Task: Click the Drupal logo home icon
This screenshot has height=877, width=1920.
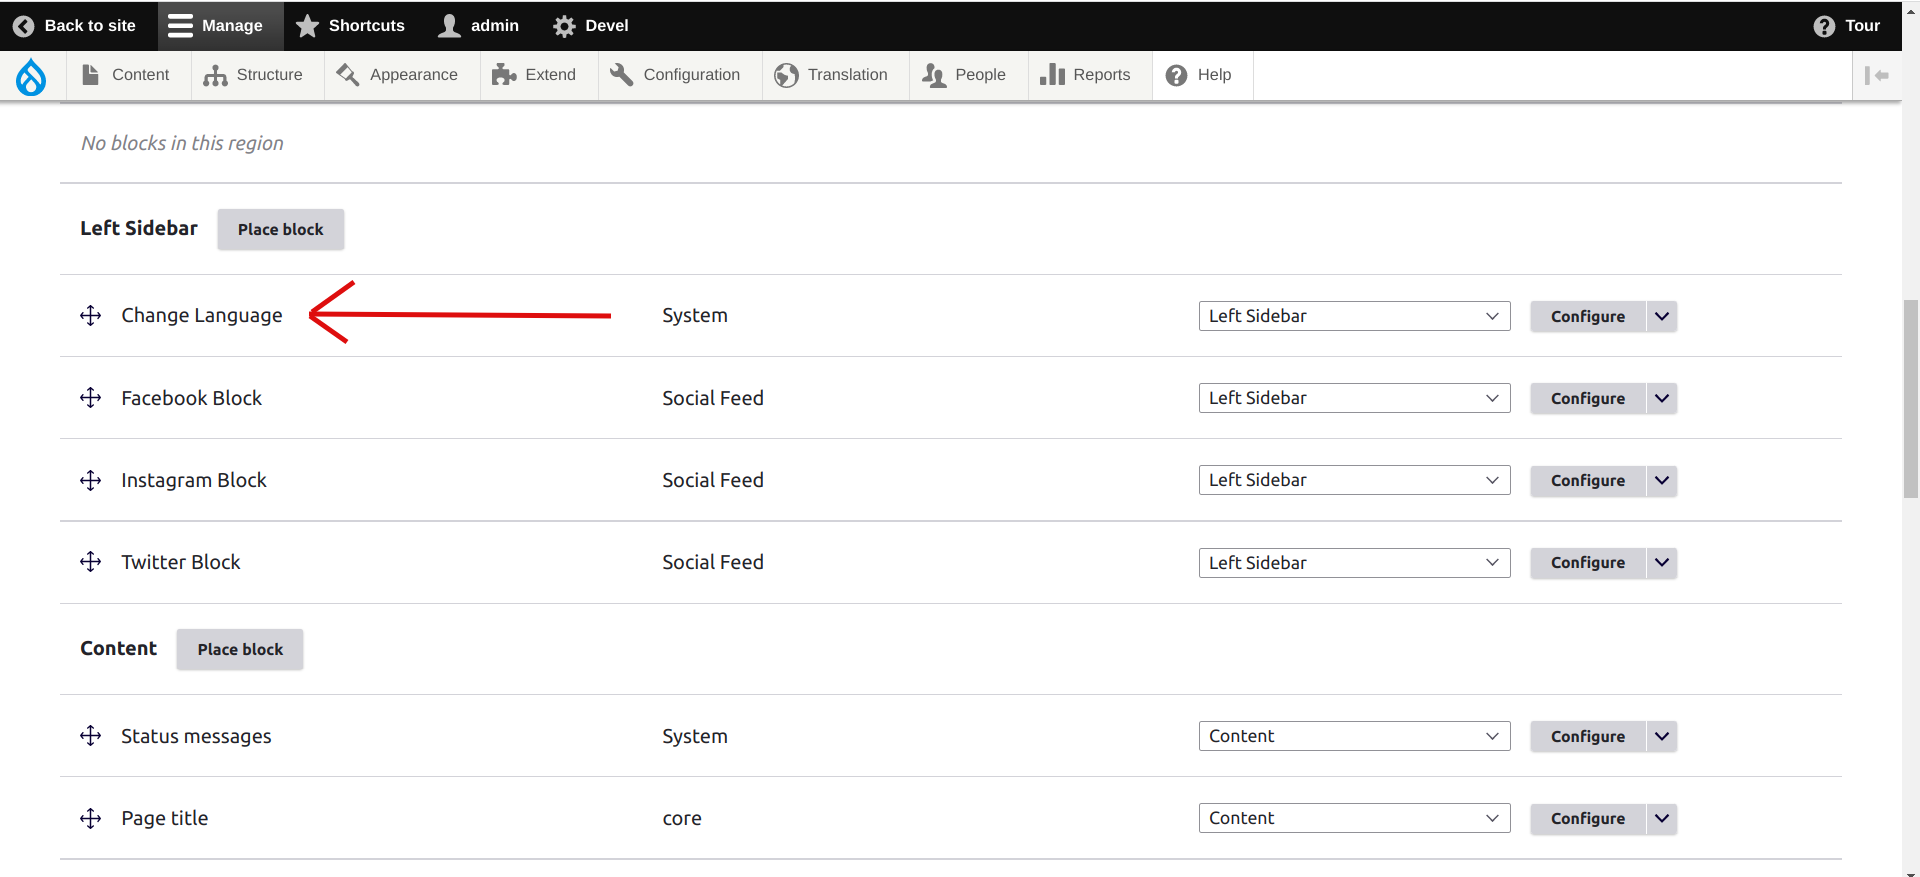Action: coord(31,76)
